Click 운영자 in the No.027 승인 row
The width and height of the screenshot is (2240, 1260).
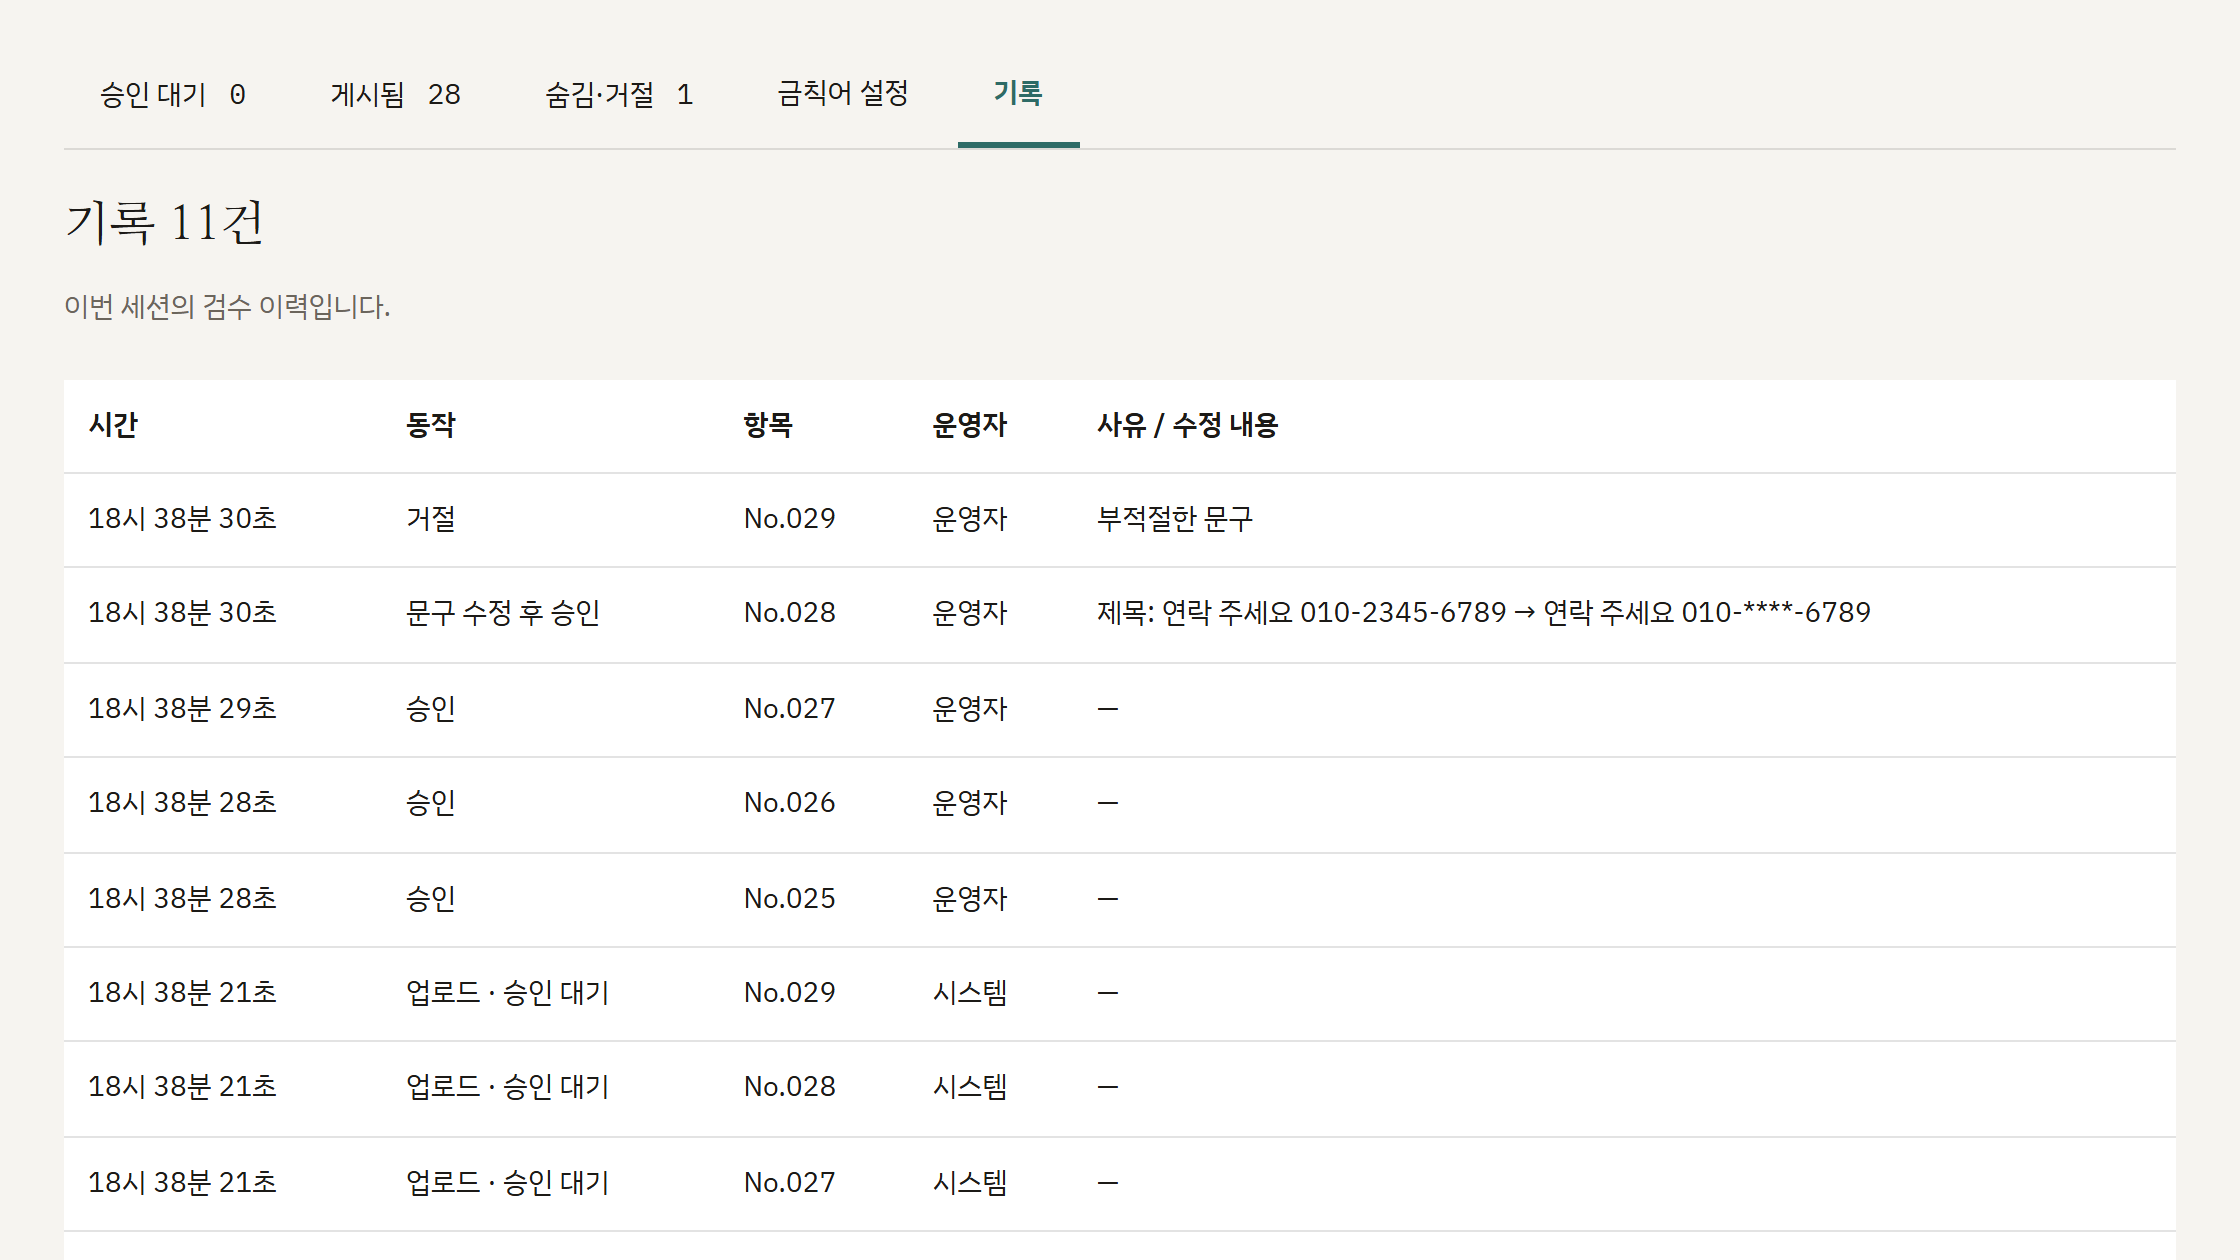[x=970, y=709]
